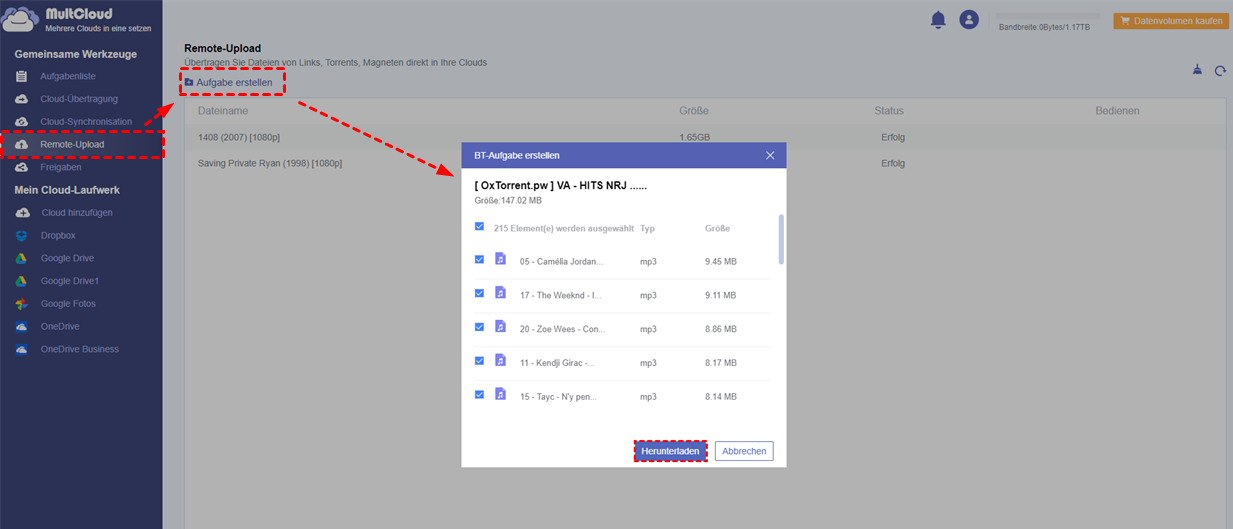The width and height of the screenshot is (1233, 529).
Task: Select Saving Private Ryan (1998) row
Action: tap(706, 163)
